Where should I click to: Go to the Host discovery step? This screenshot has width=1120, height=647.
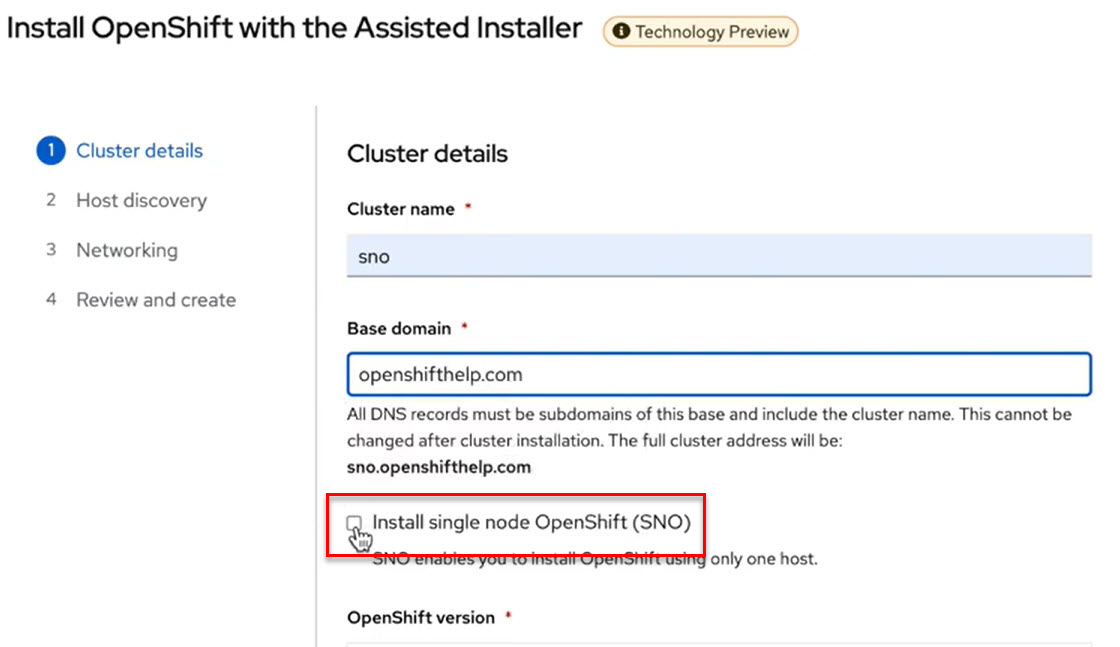(141, 201)
